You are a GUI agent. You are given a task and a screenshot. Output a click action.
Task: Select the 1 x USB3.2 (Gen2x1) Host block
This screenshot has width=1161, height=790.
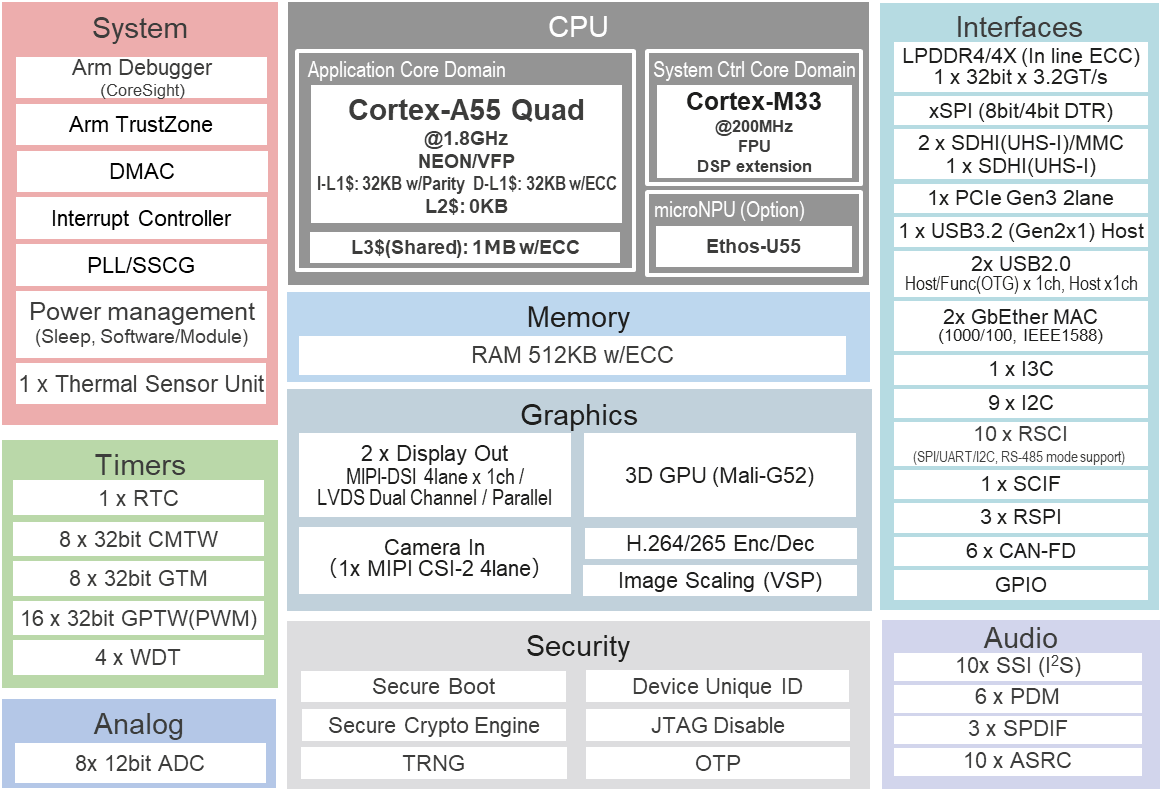pos(1020,231)
